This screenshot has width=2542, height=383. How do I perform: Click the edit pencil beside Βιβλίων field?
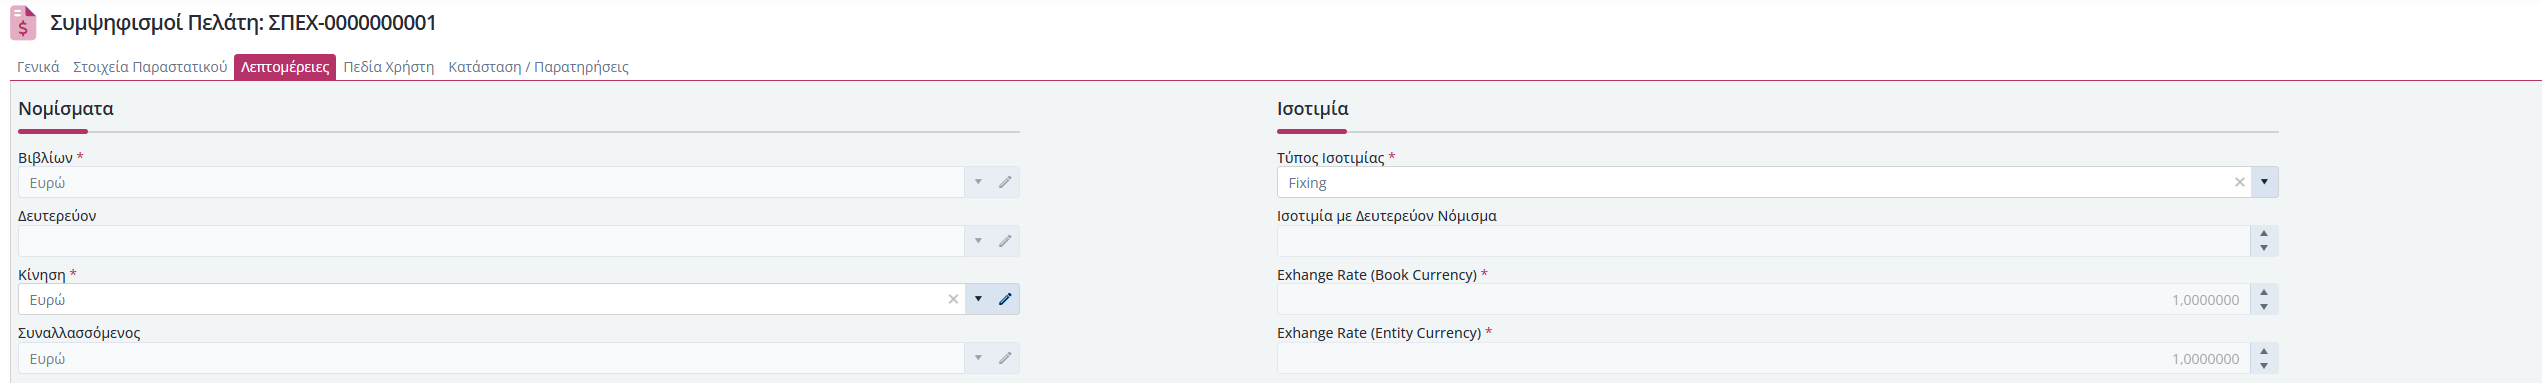pos(1005,182)
